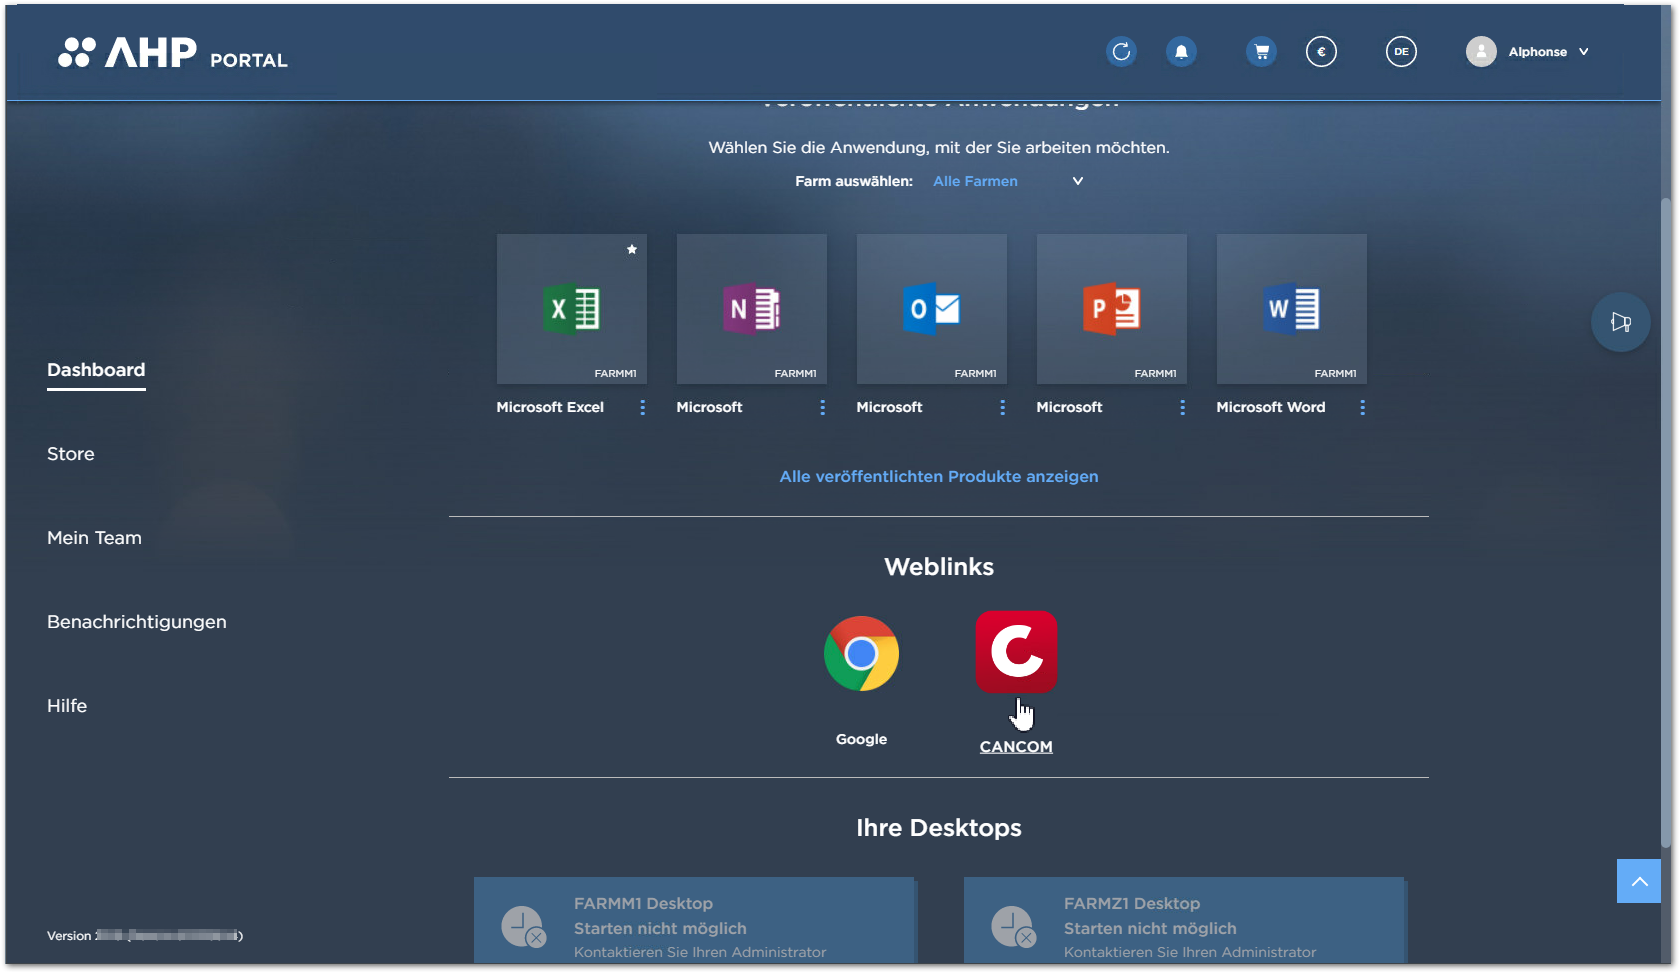Click the Weblinks heading

tap(939, 567)
